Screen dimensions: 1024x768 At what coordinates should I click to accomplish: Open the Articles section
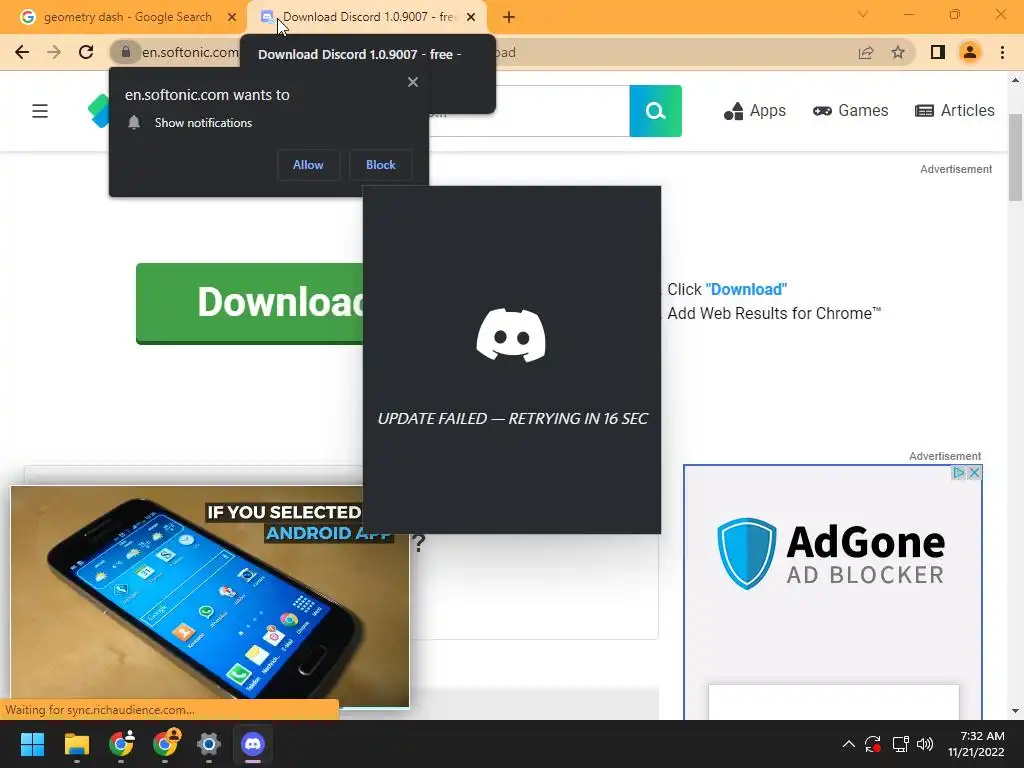click(955, 111)
